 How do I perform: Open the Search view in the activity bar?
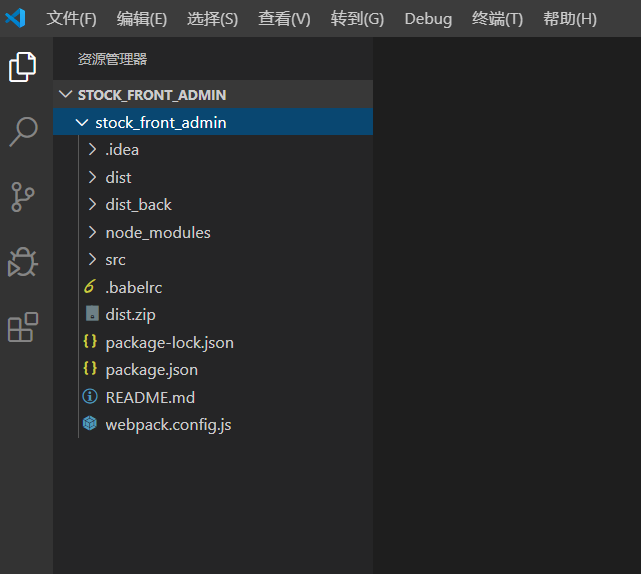pyautogui.click(x=23, y=132)
